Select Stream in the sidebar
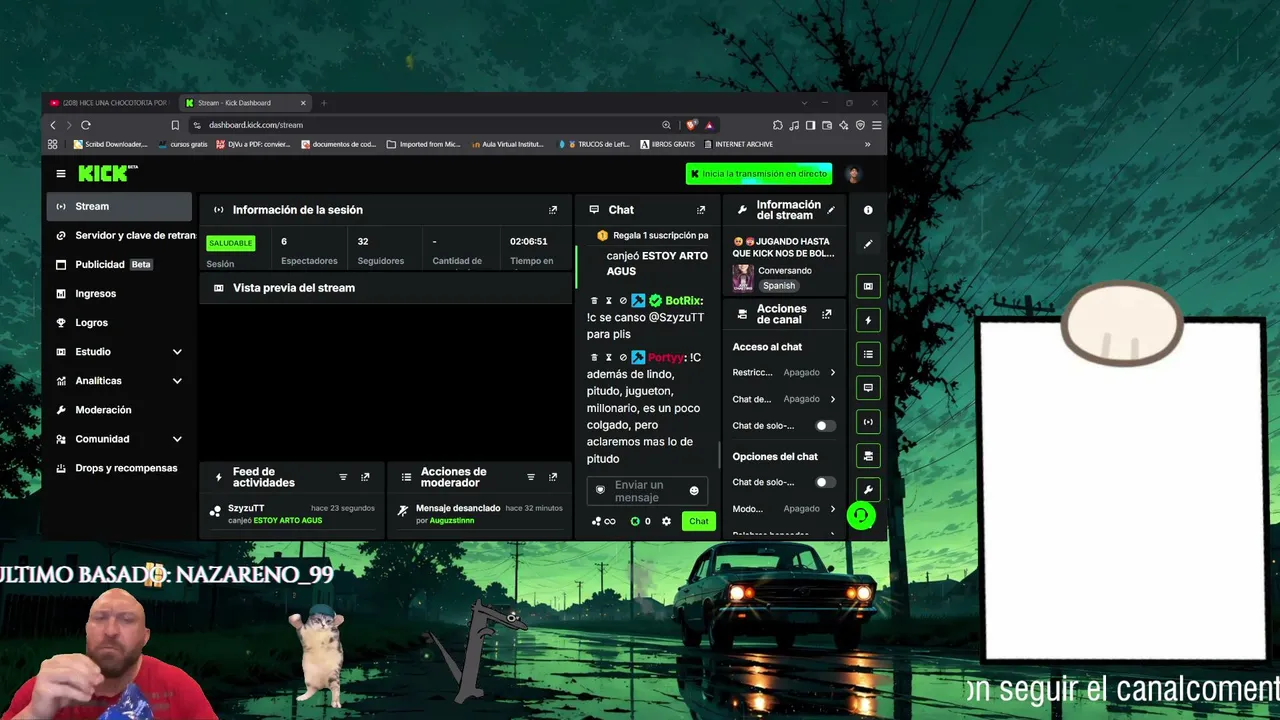The height and width of the screenshot is (720, 1280). click(x=120, y=206)
